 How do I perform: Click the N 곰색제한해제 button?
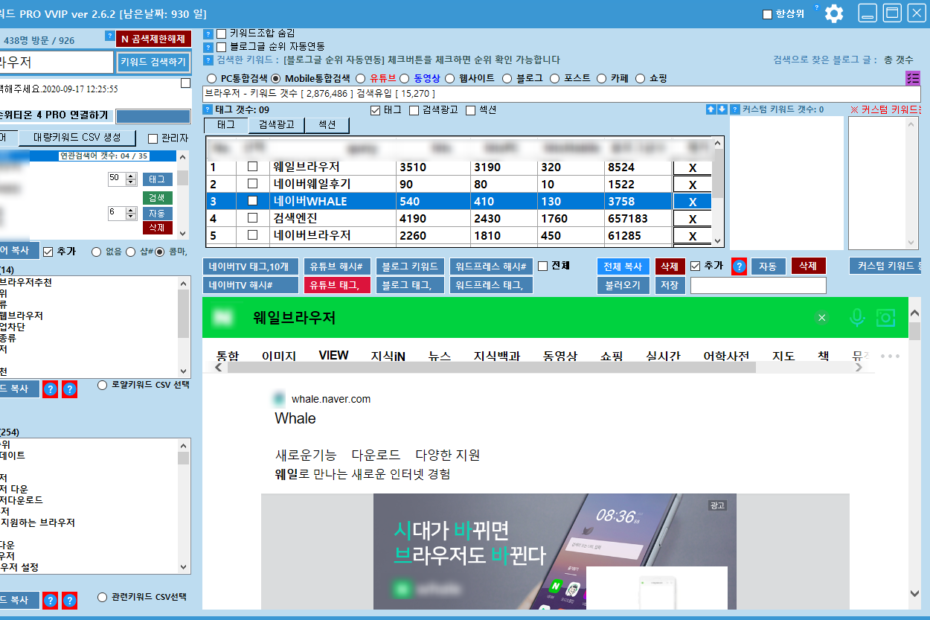pos(153,39)
